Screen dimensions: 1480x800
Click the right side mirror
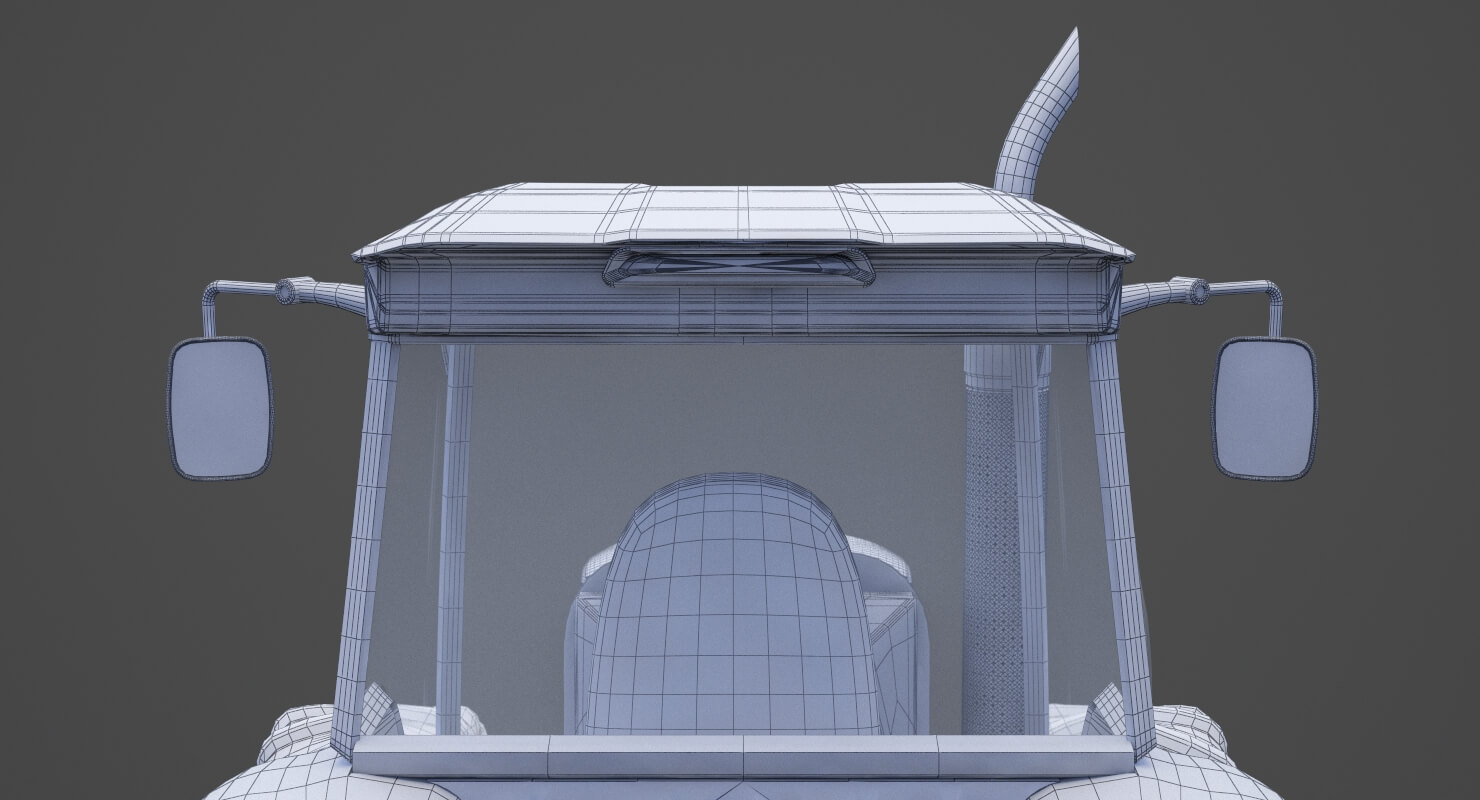(x=1264, y=408)
